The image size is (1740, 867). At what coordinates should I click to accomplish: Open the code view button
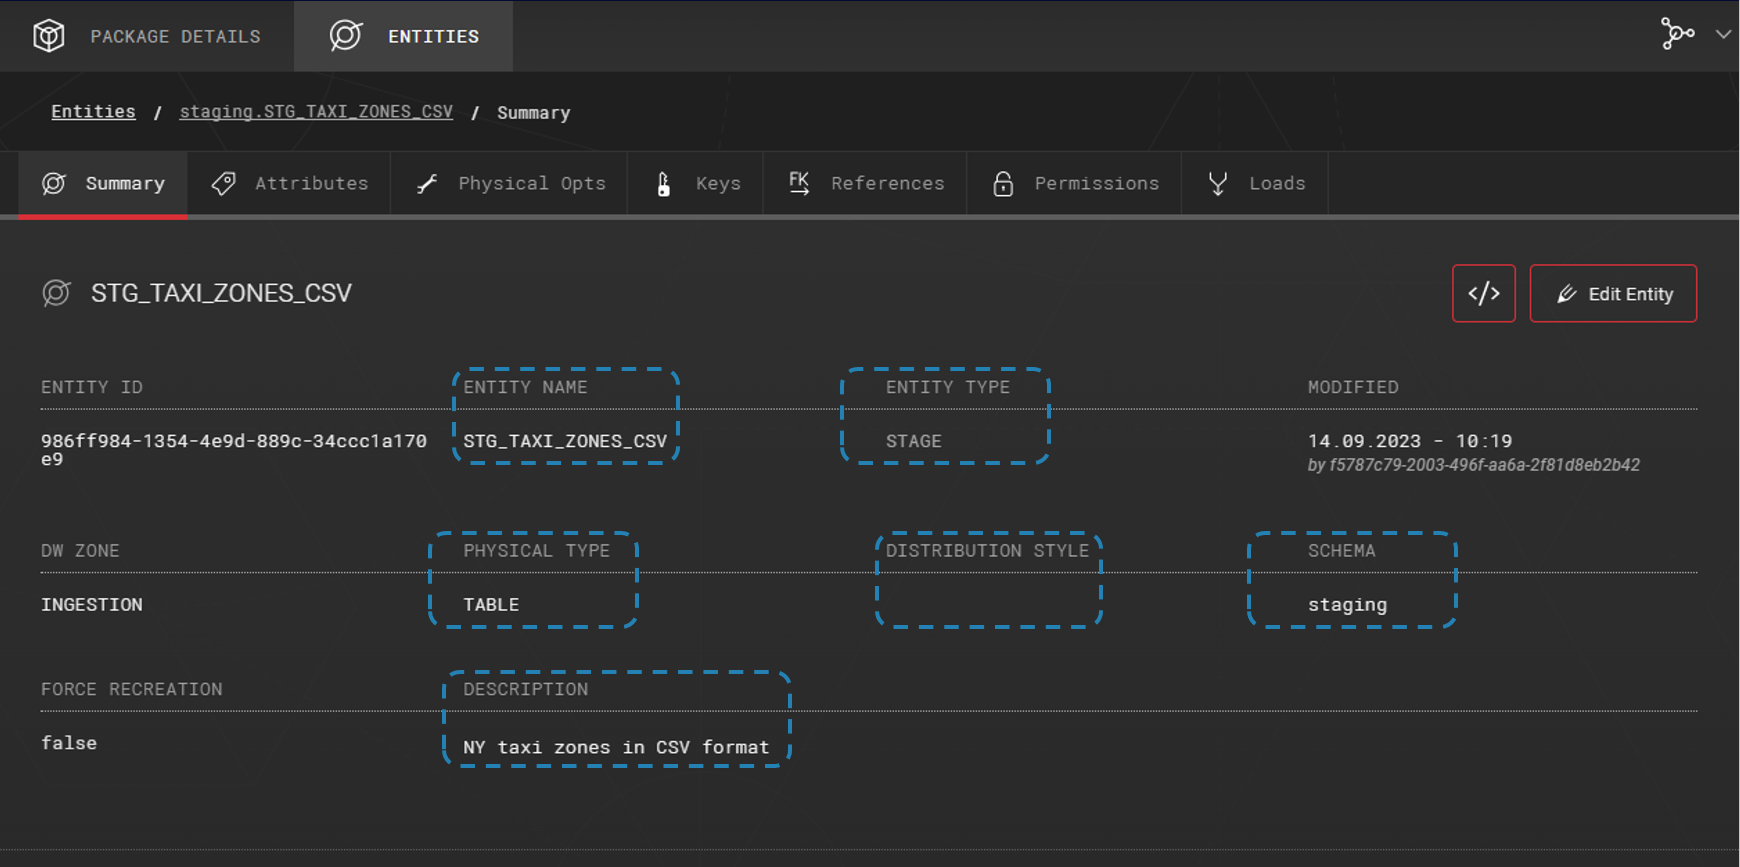[x=1483, y=293]
